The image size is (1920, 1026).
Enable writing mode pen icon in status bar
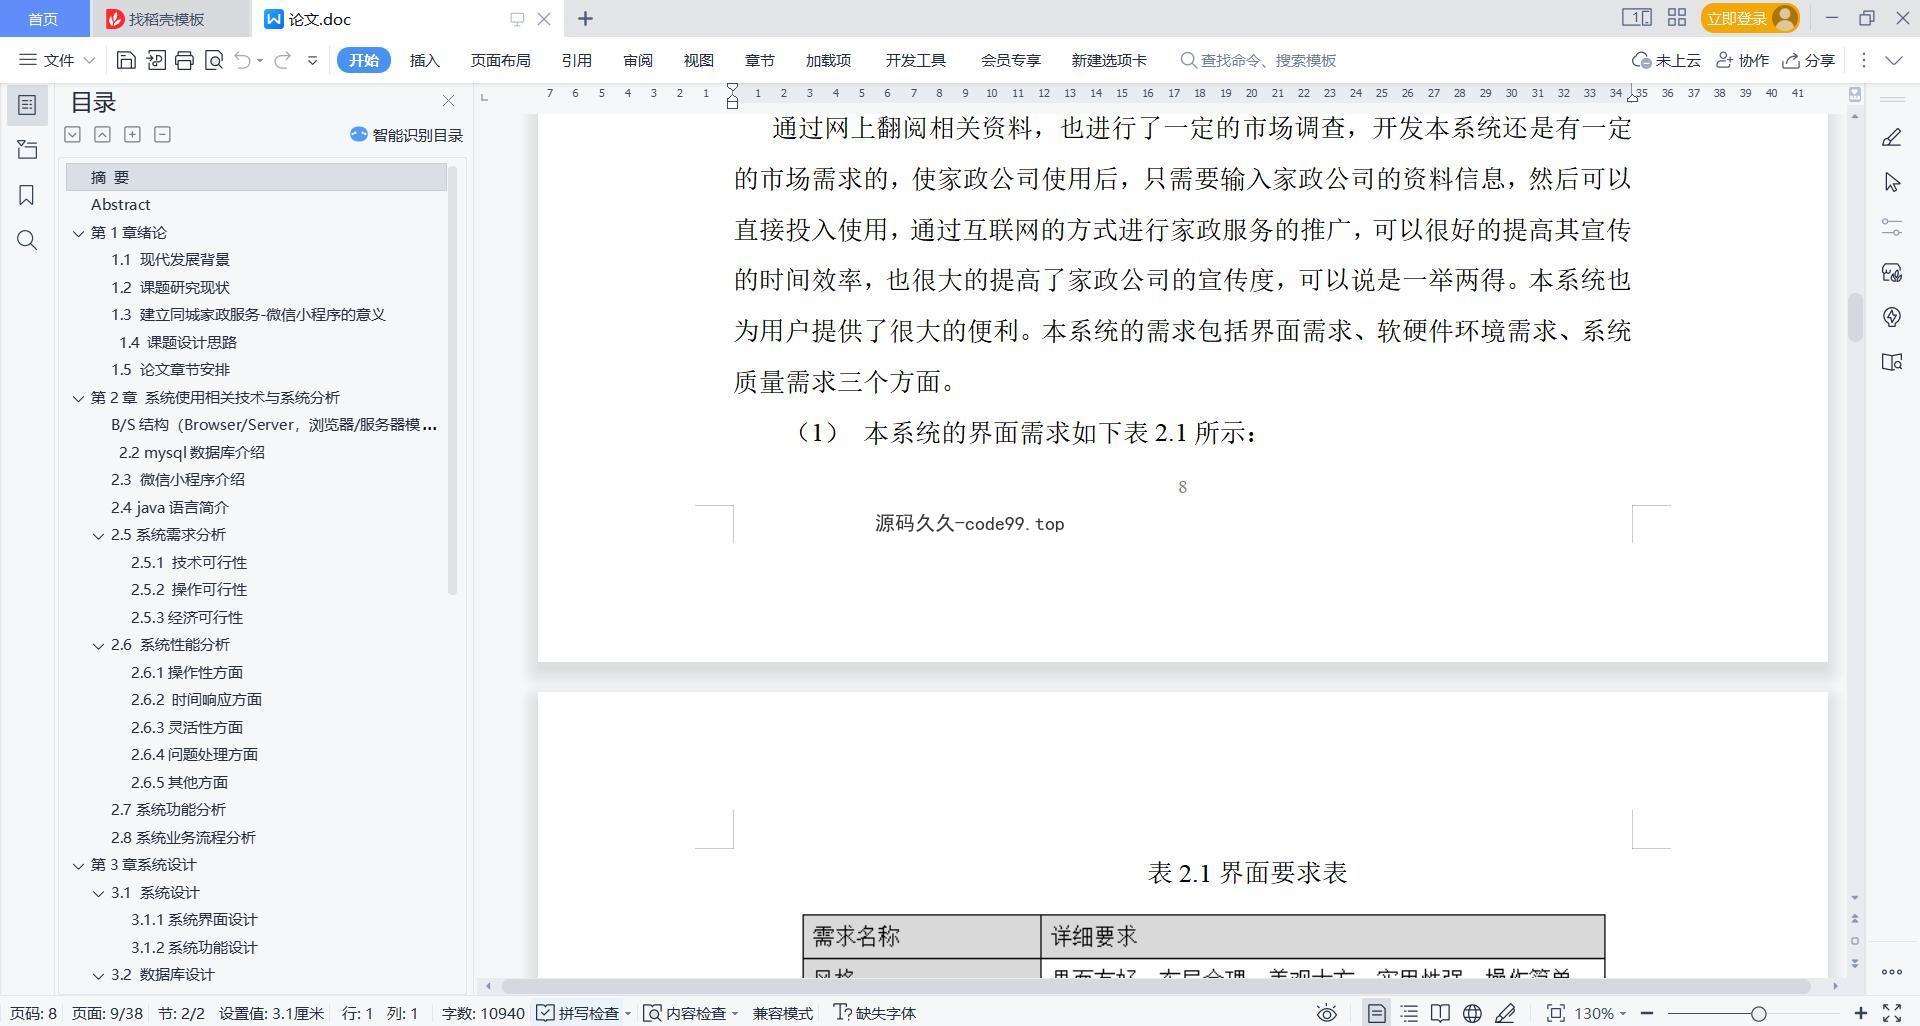(1505, 1013)
